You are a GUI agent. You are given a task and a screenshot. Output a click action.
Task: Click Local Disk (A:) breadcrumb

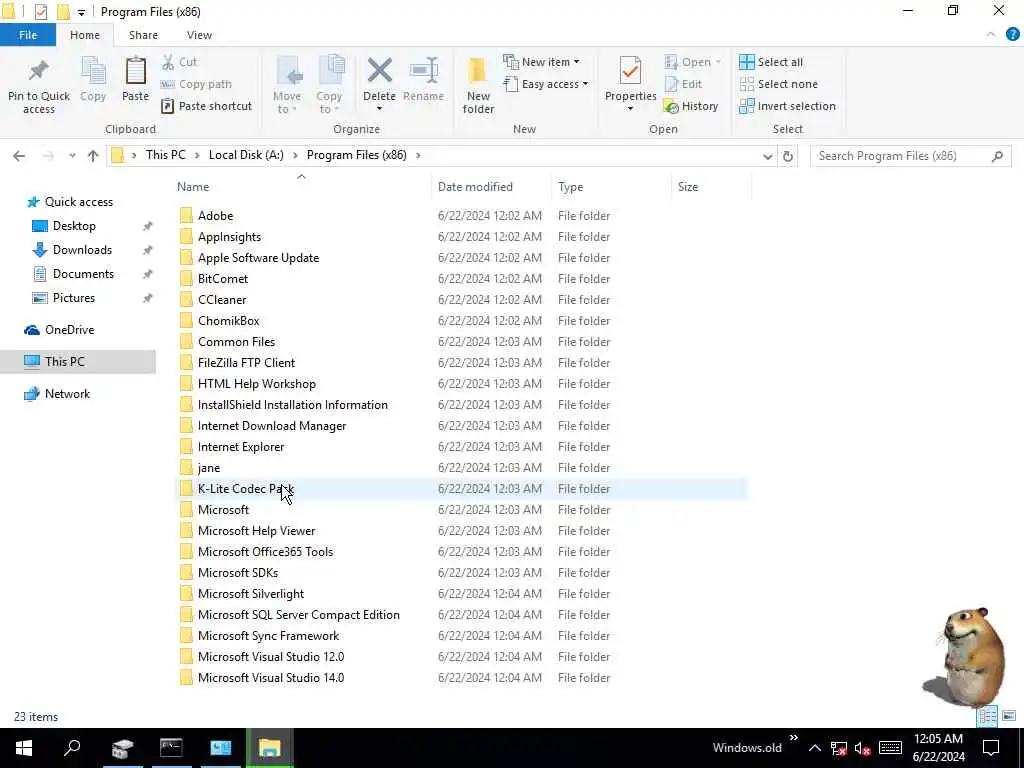tap(246, 155)
